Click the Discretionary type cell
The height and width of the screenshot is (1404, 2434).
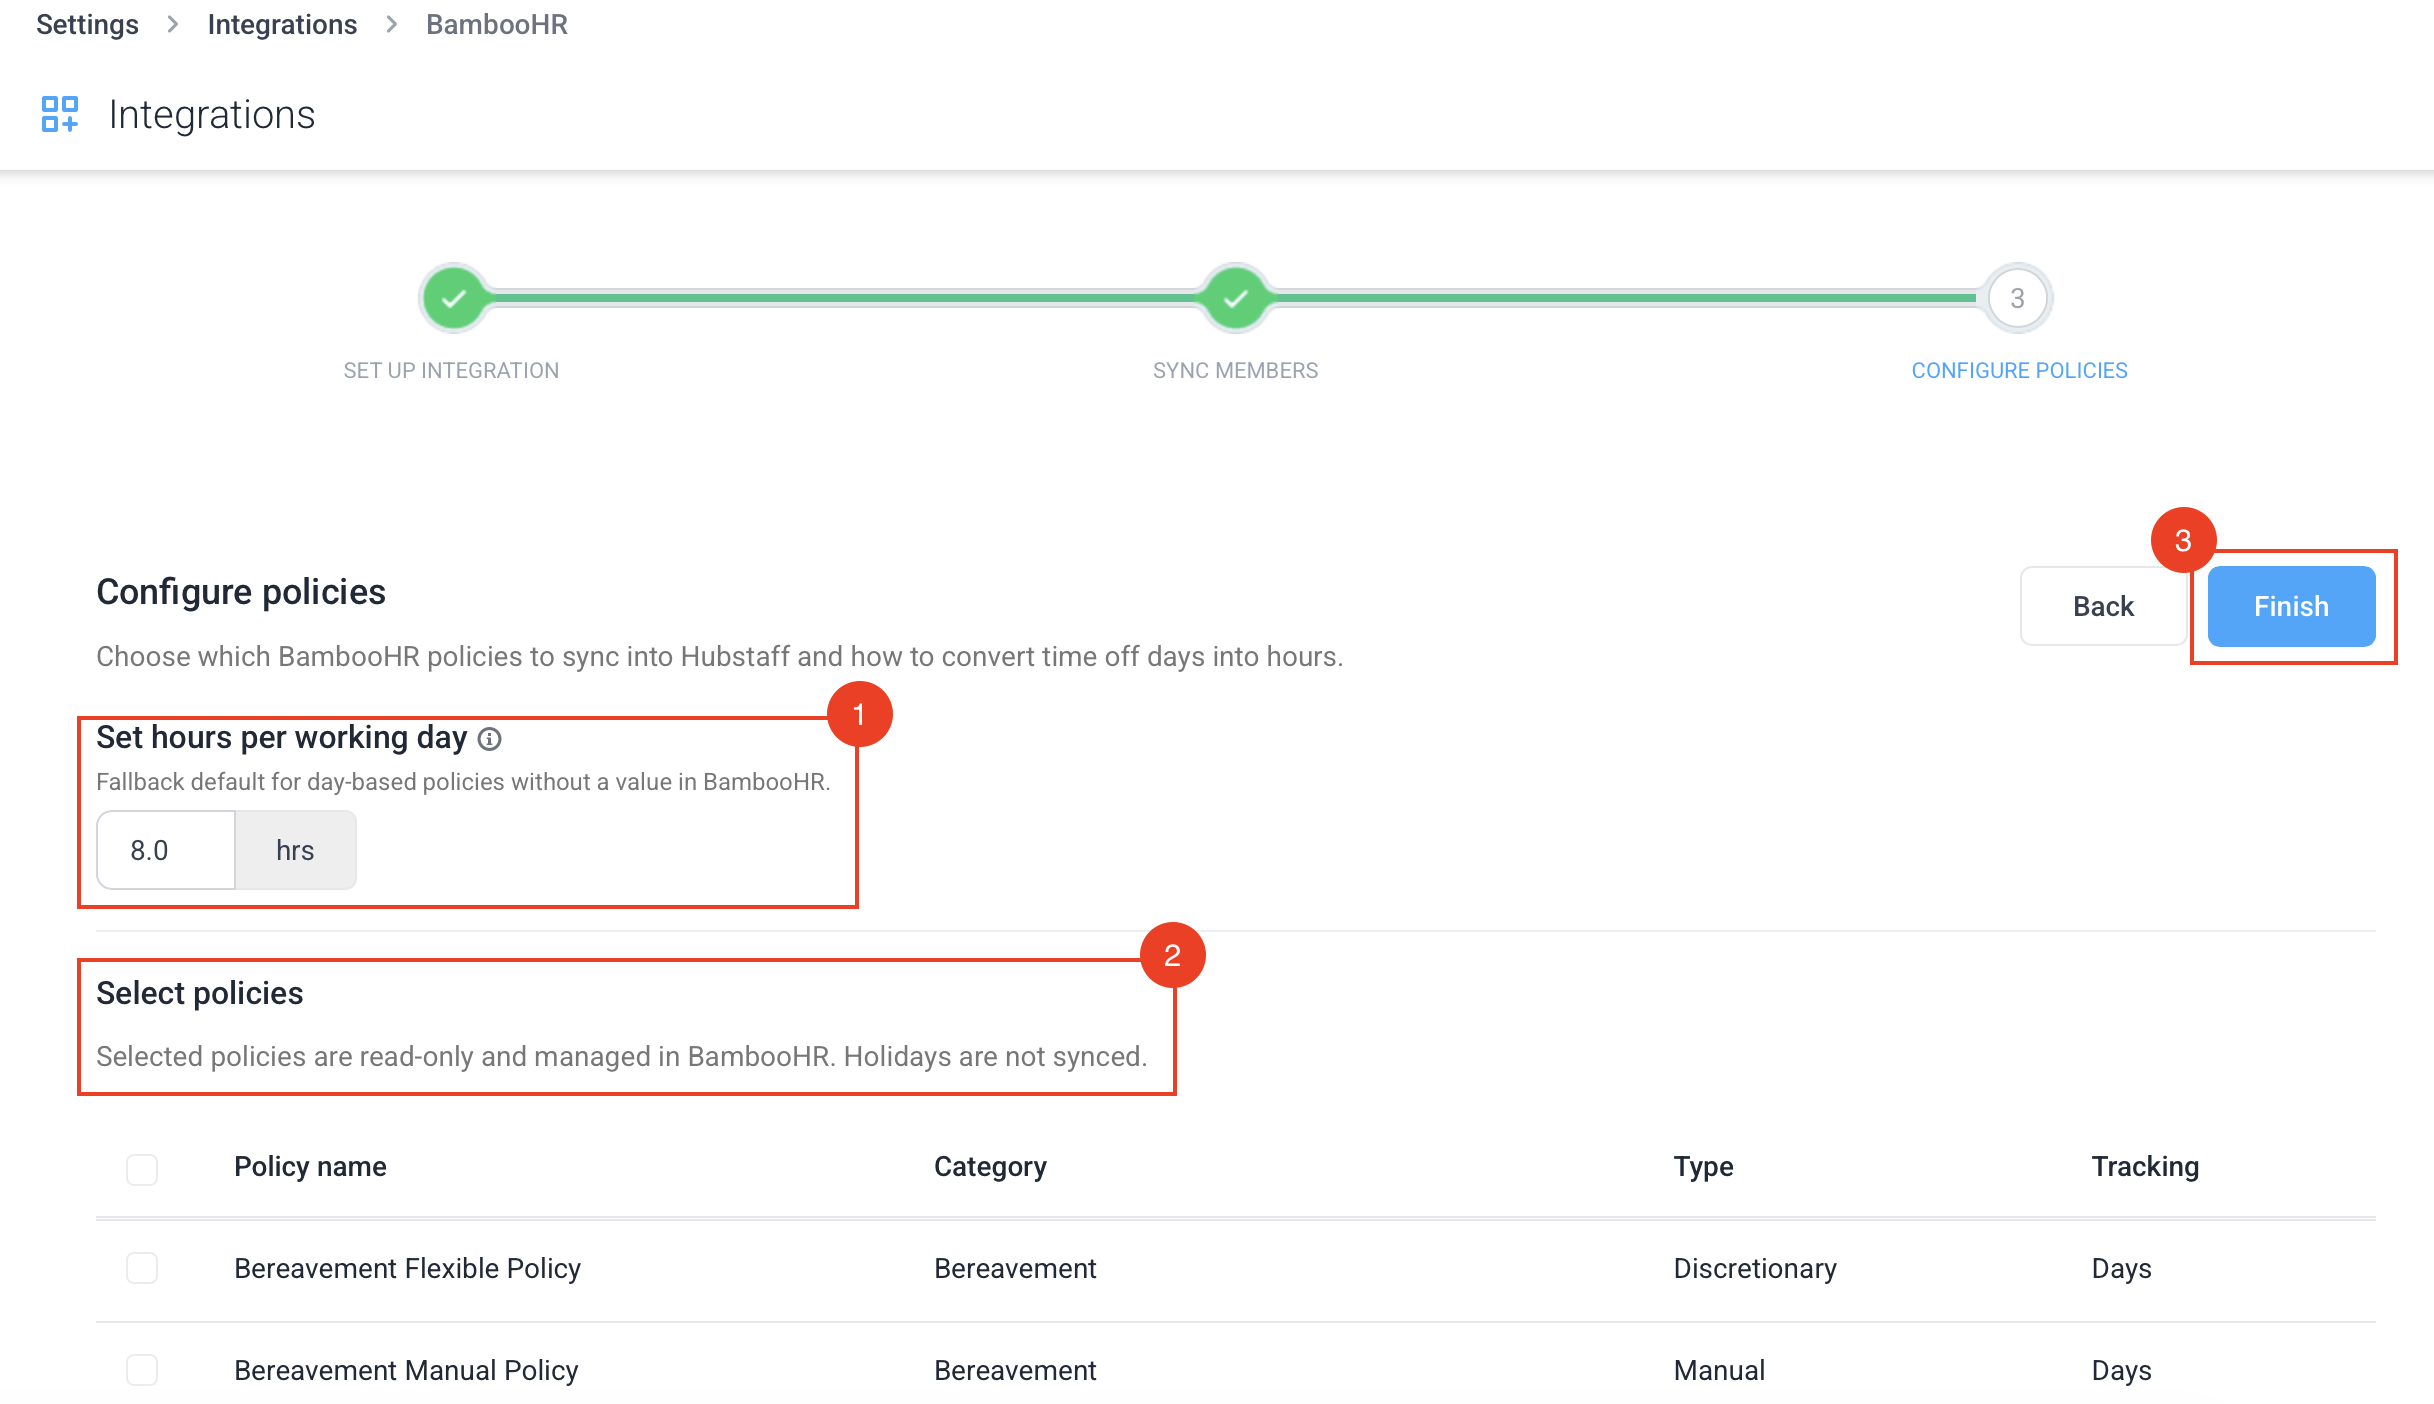pyautogui.click(x=1755, y=1268)
